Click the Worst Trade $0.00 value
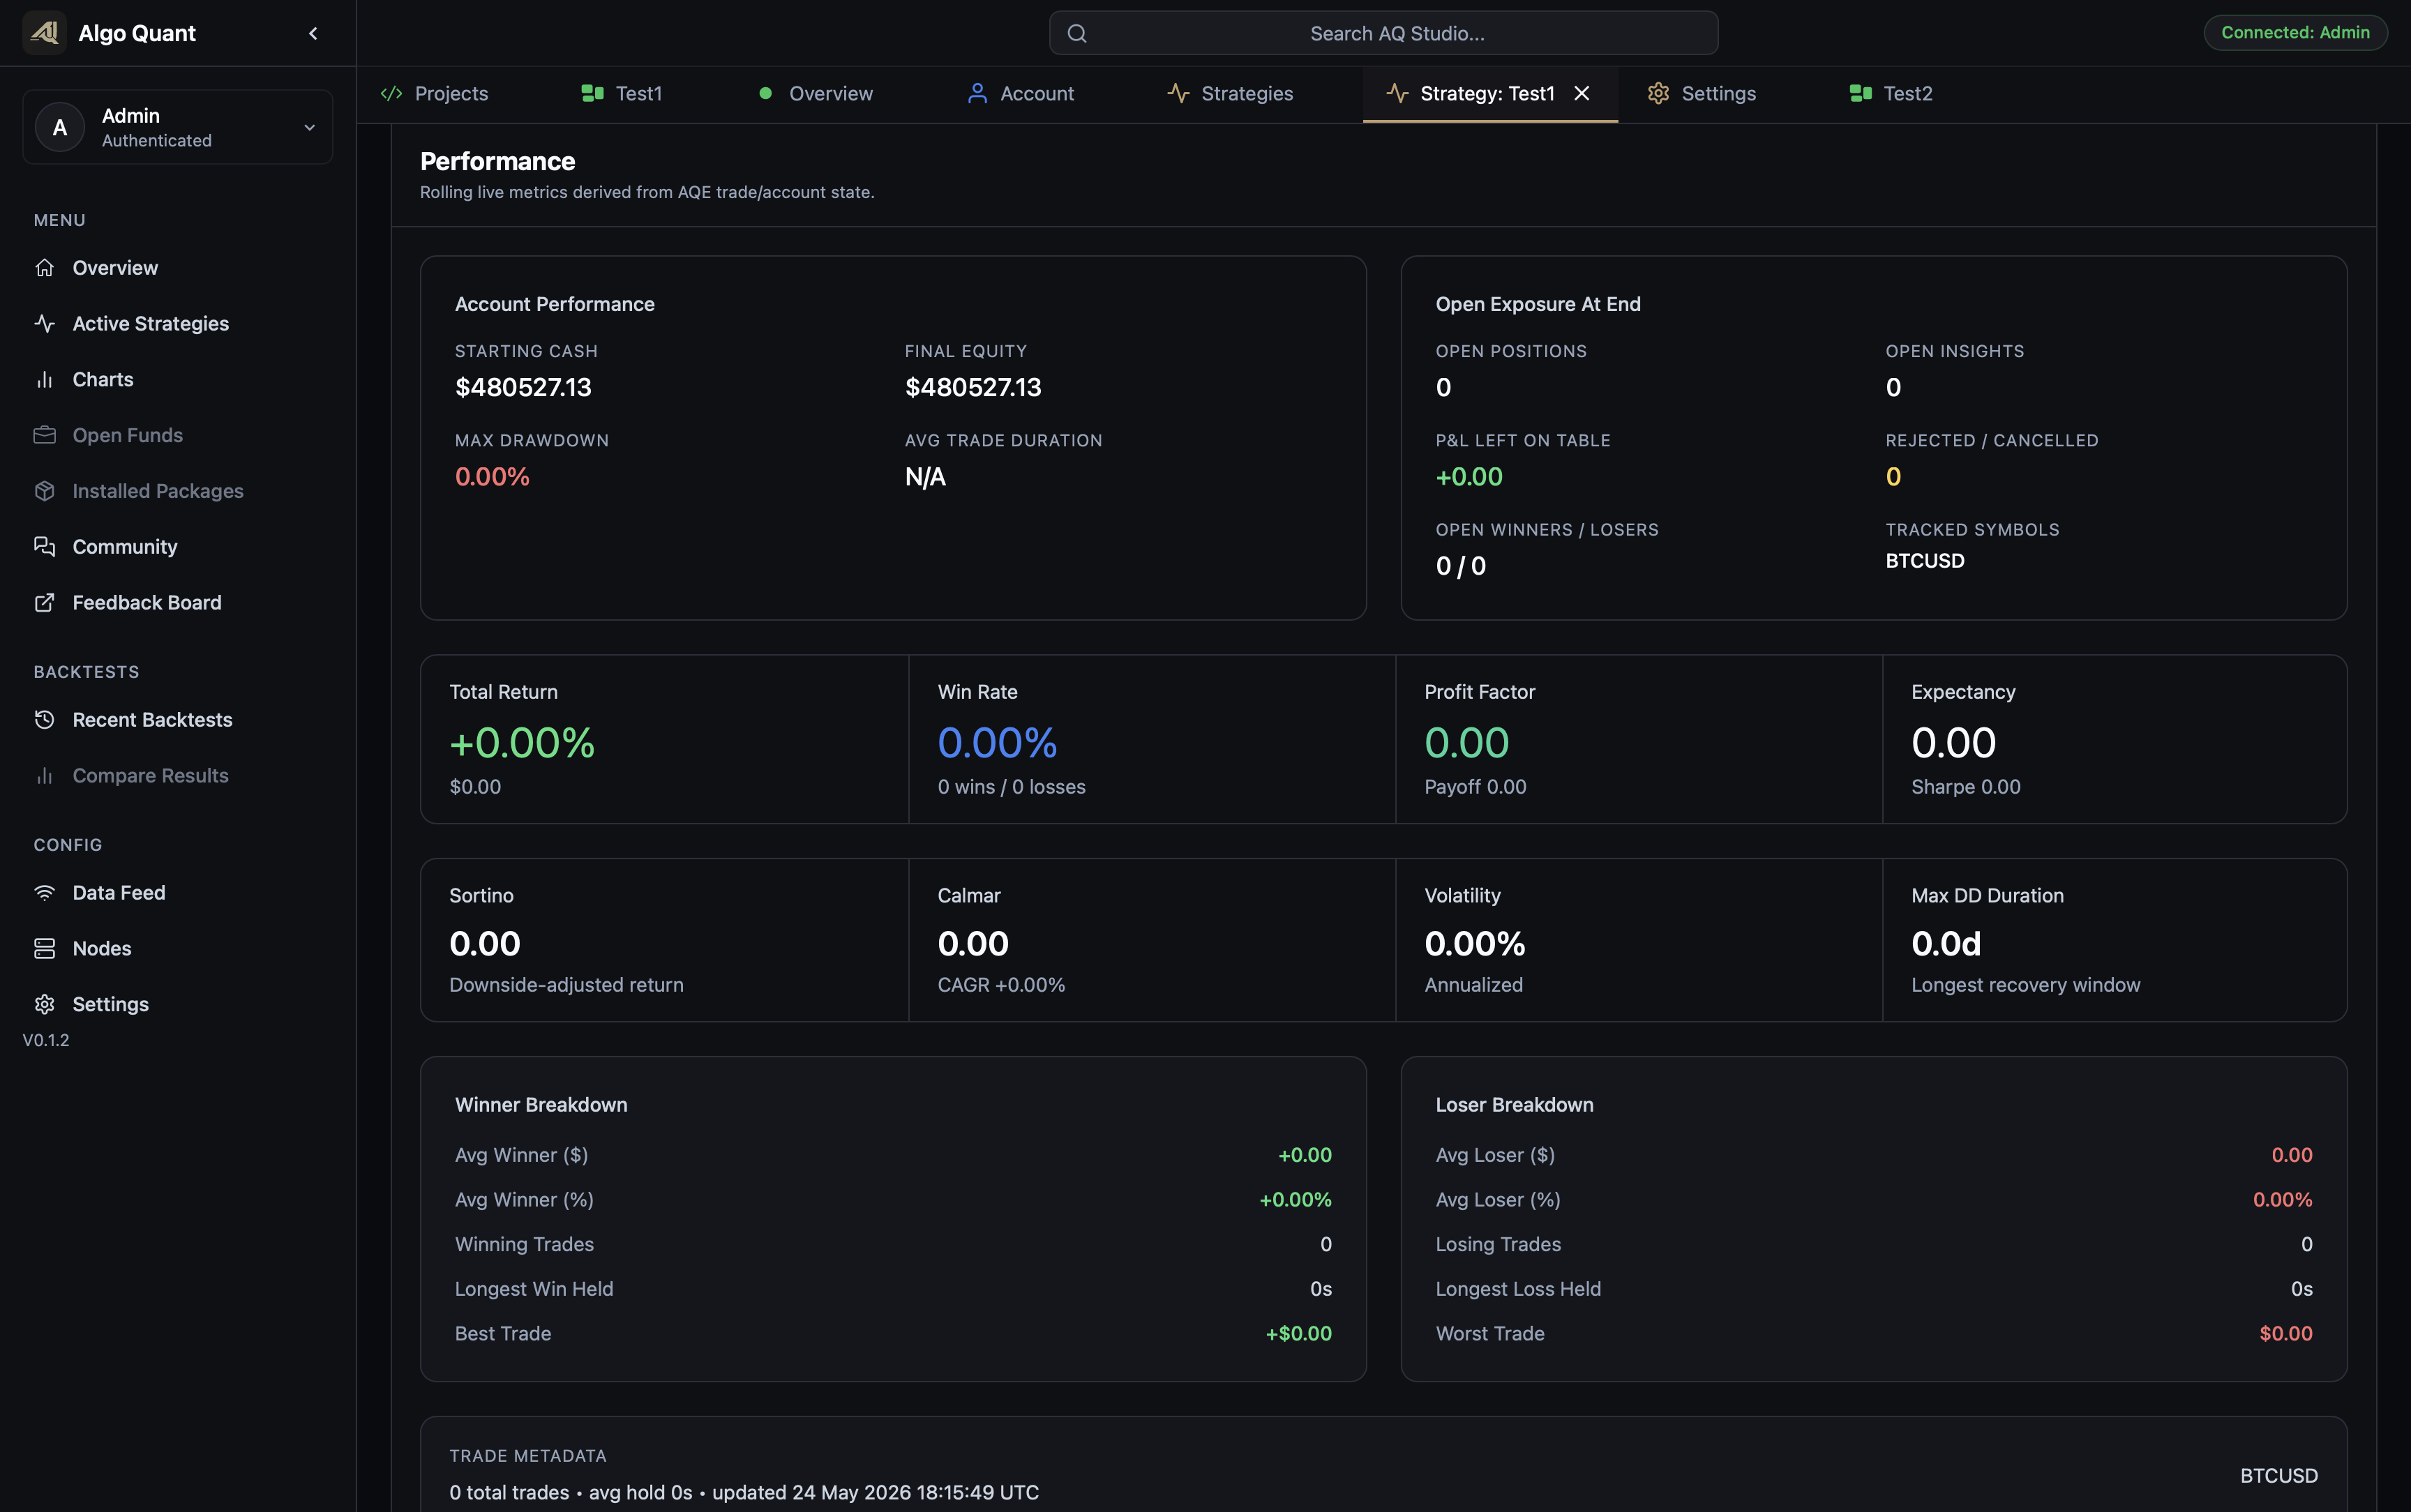This screenshot has width=2411, height=1512. click(x=2286, y=1334)
